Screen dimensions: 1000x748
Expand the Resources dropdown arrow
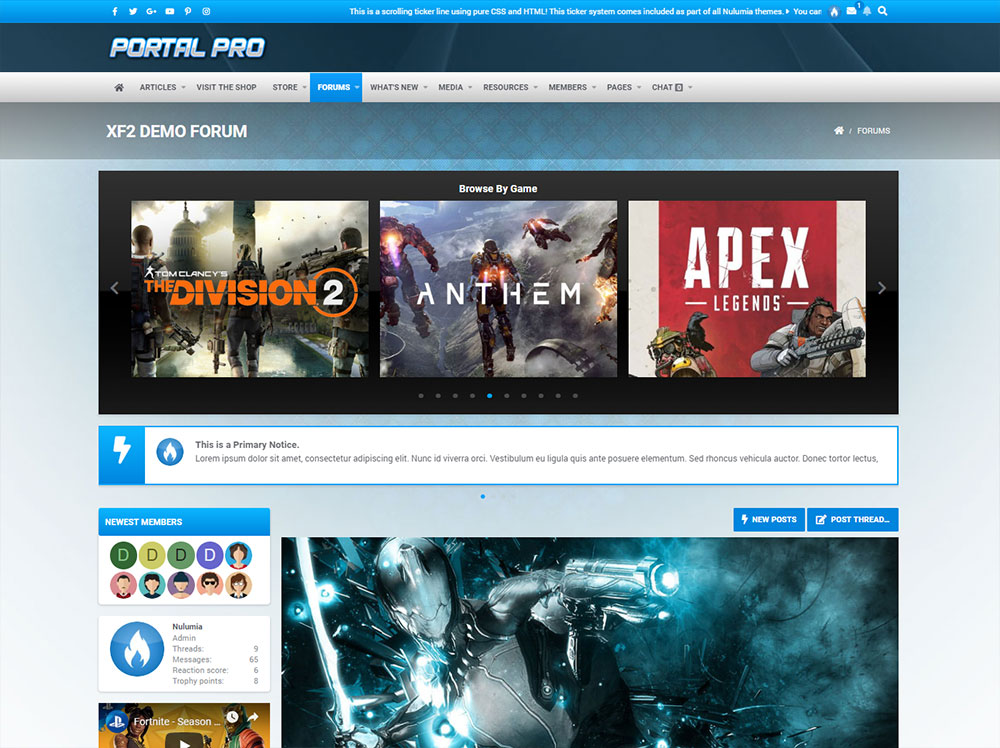pos(535,88)
